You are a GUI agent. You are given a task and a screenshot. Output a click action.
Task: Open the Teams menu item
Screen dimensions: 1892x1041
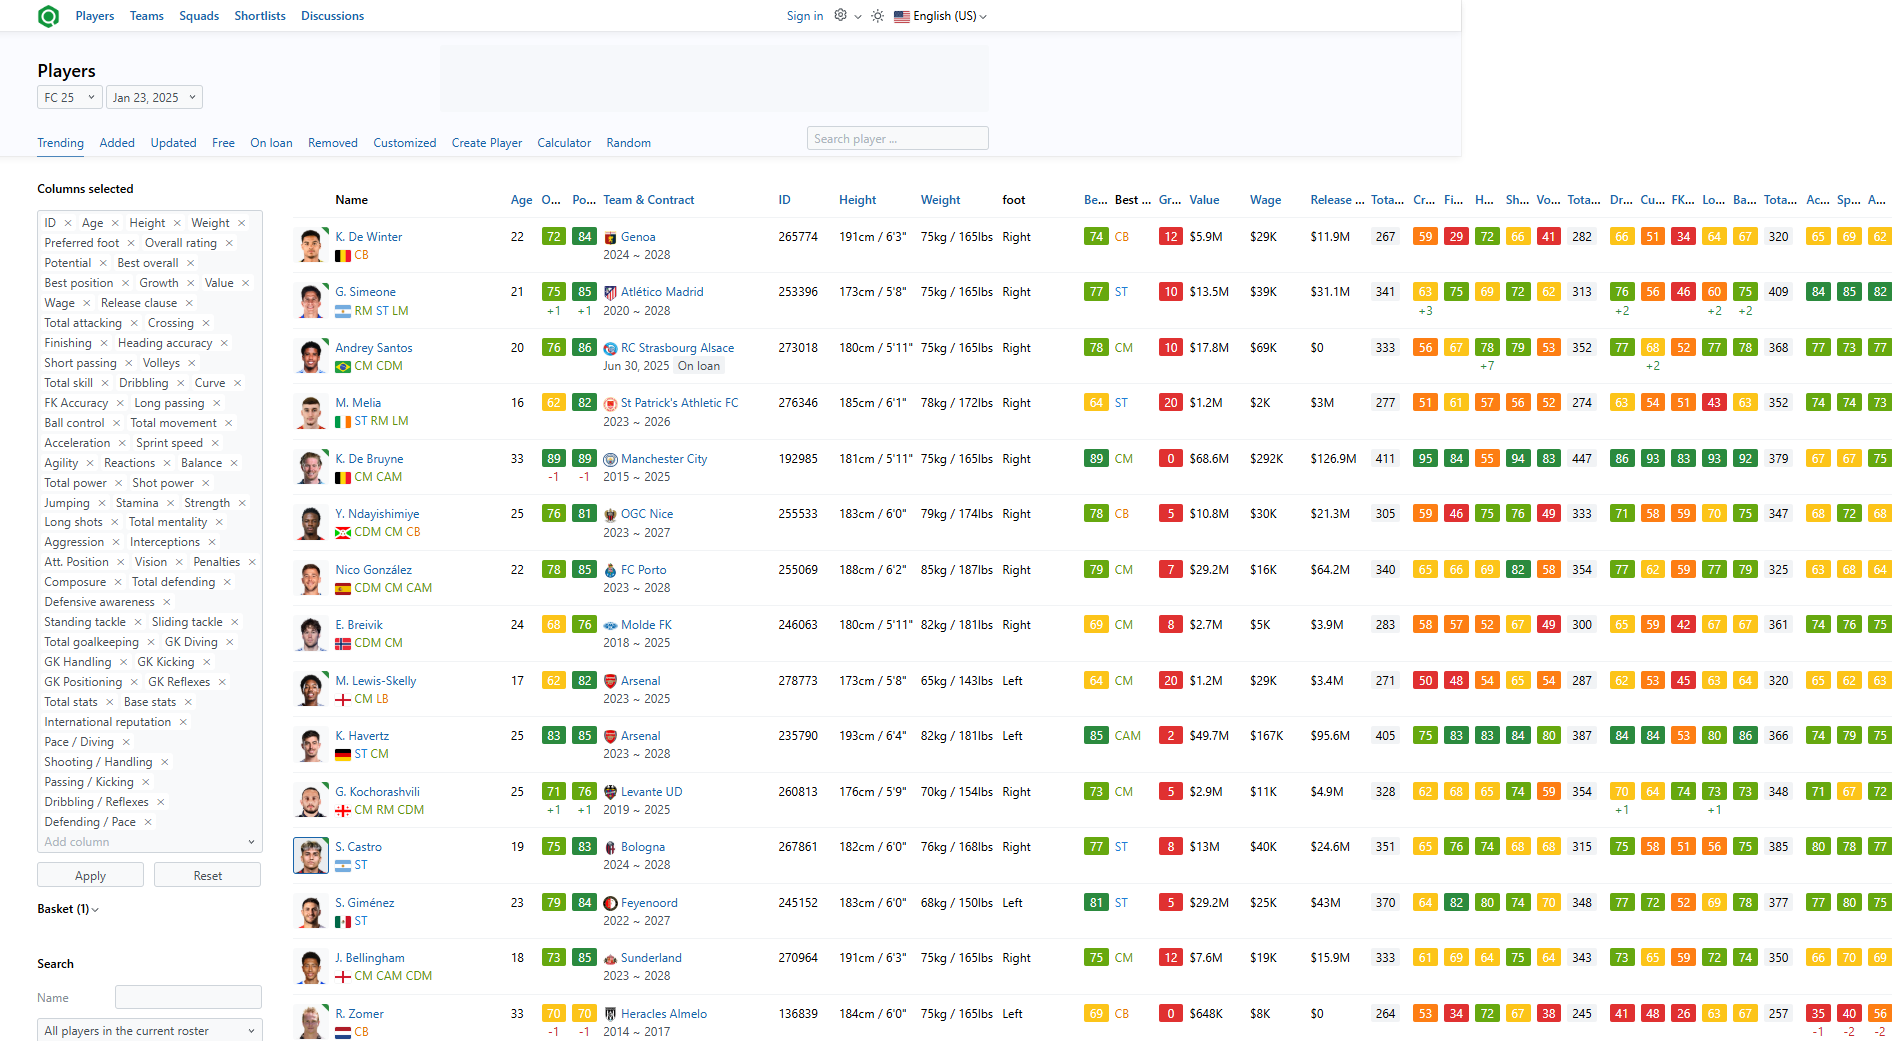[x=147, y=16]
